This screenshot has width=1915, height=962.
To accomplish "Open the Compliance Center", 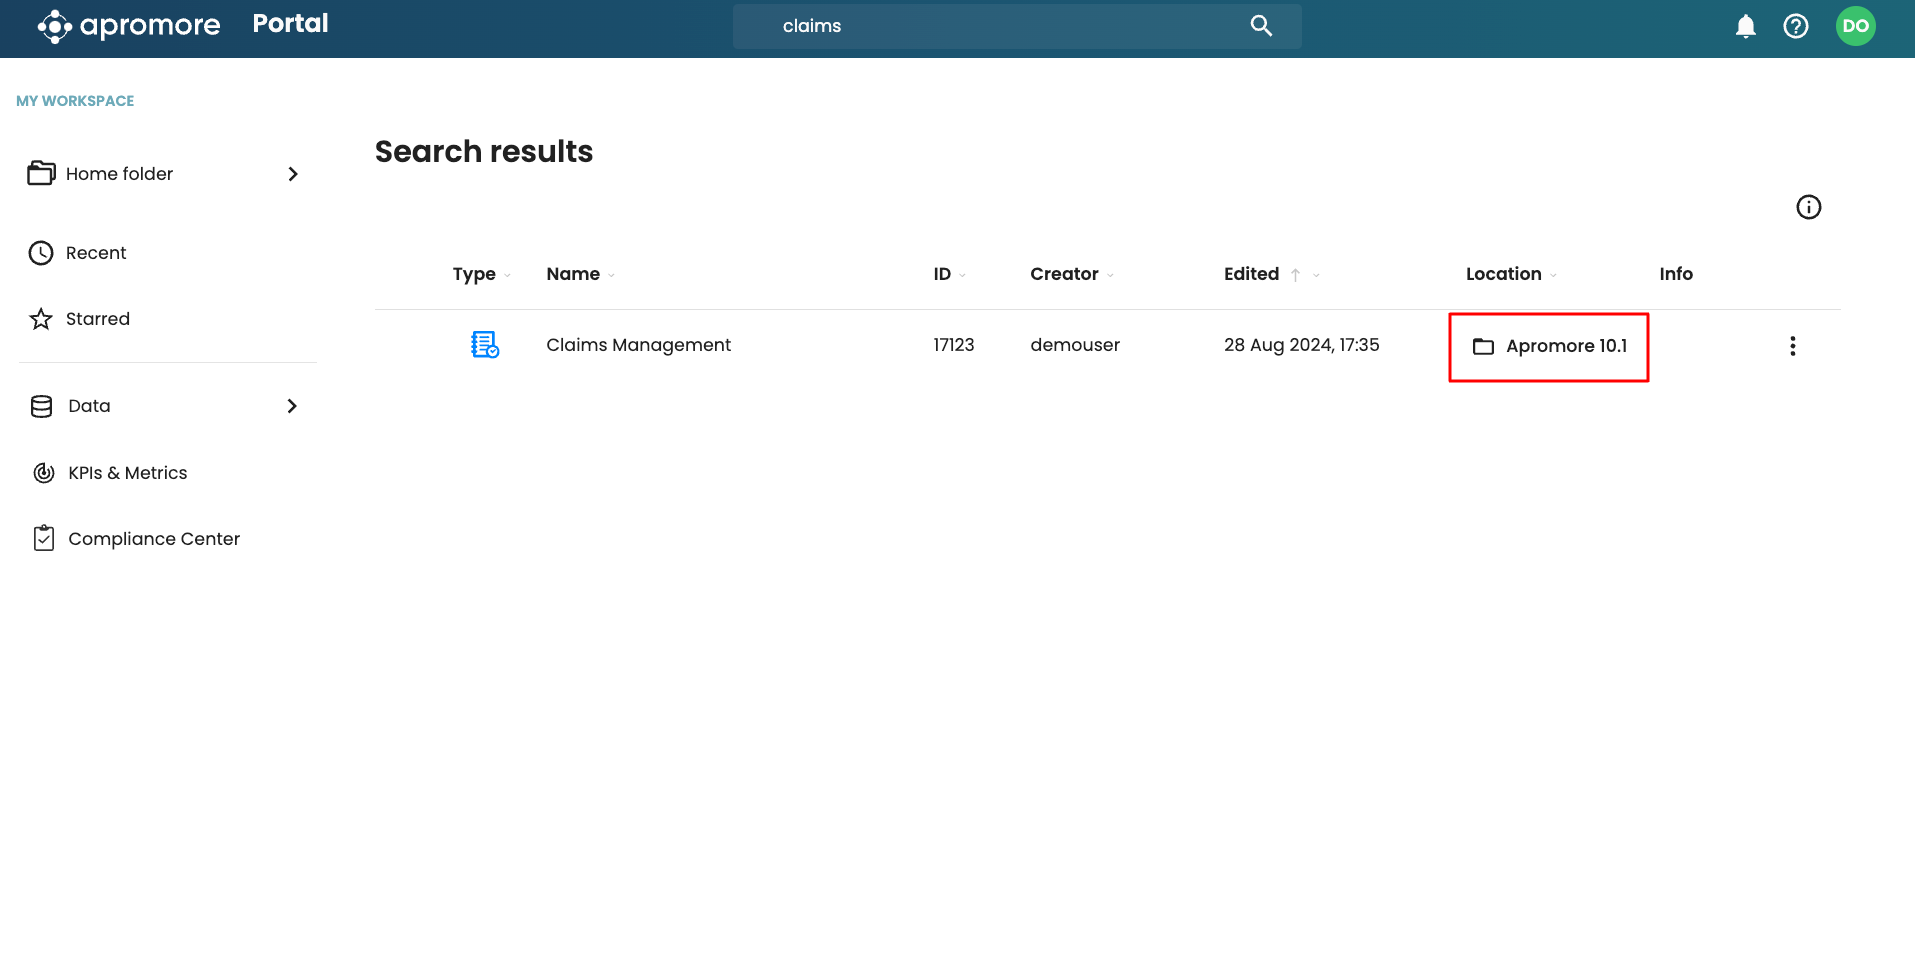I will pyautogui.click(x=153, y=539).
